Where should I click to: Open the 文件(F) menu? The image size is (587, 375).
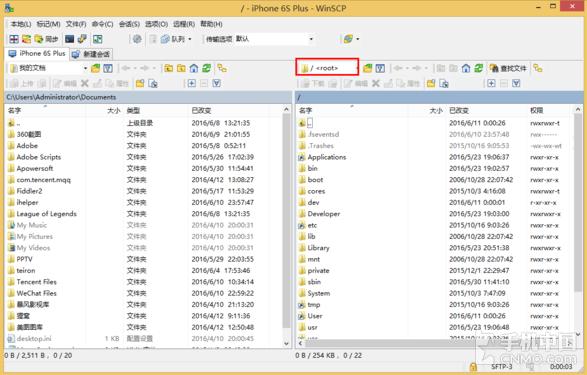coord(76,24)
